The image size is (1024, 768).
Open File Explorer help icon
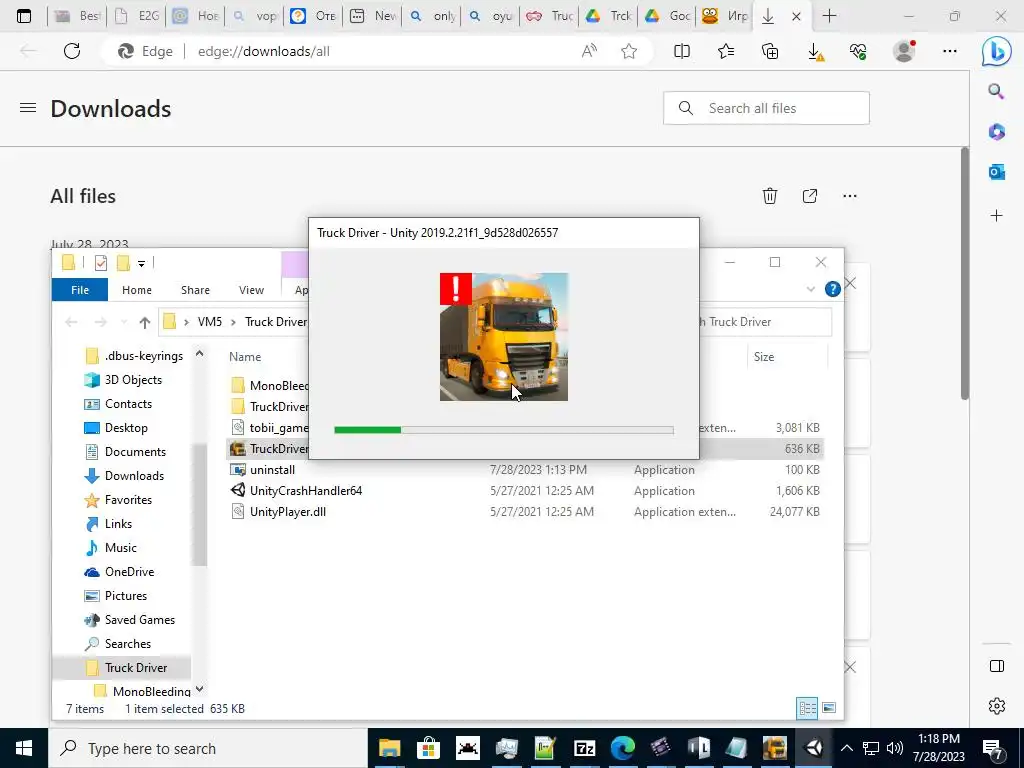point(833,289)
